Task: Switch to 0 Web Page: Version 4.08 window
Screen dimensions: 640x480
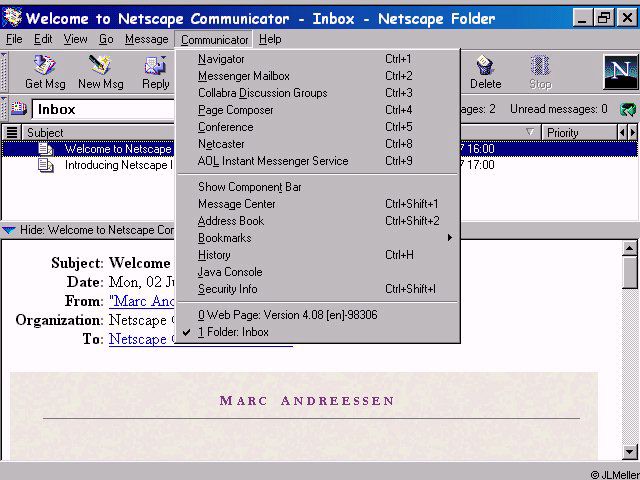Action: (x=318, y=315)
